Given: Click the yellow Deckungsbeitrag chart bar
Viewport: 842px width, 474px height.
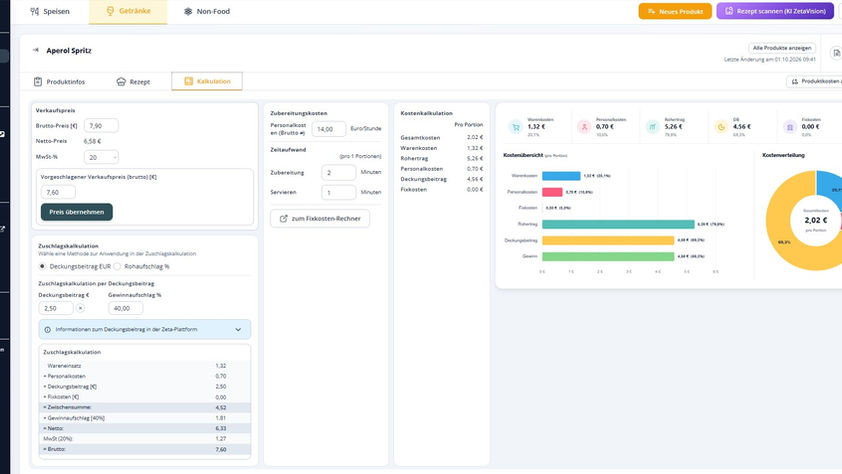Looking at the screenshot, I should point(608,240).
